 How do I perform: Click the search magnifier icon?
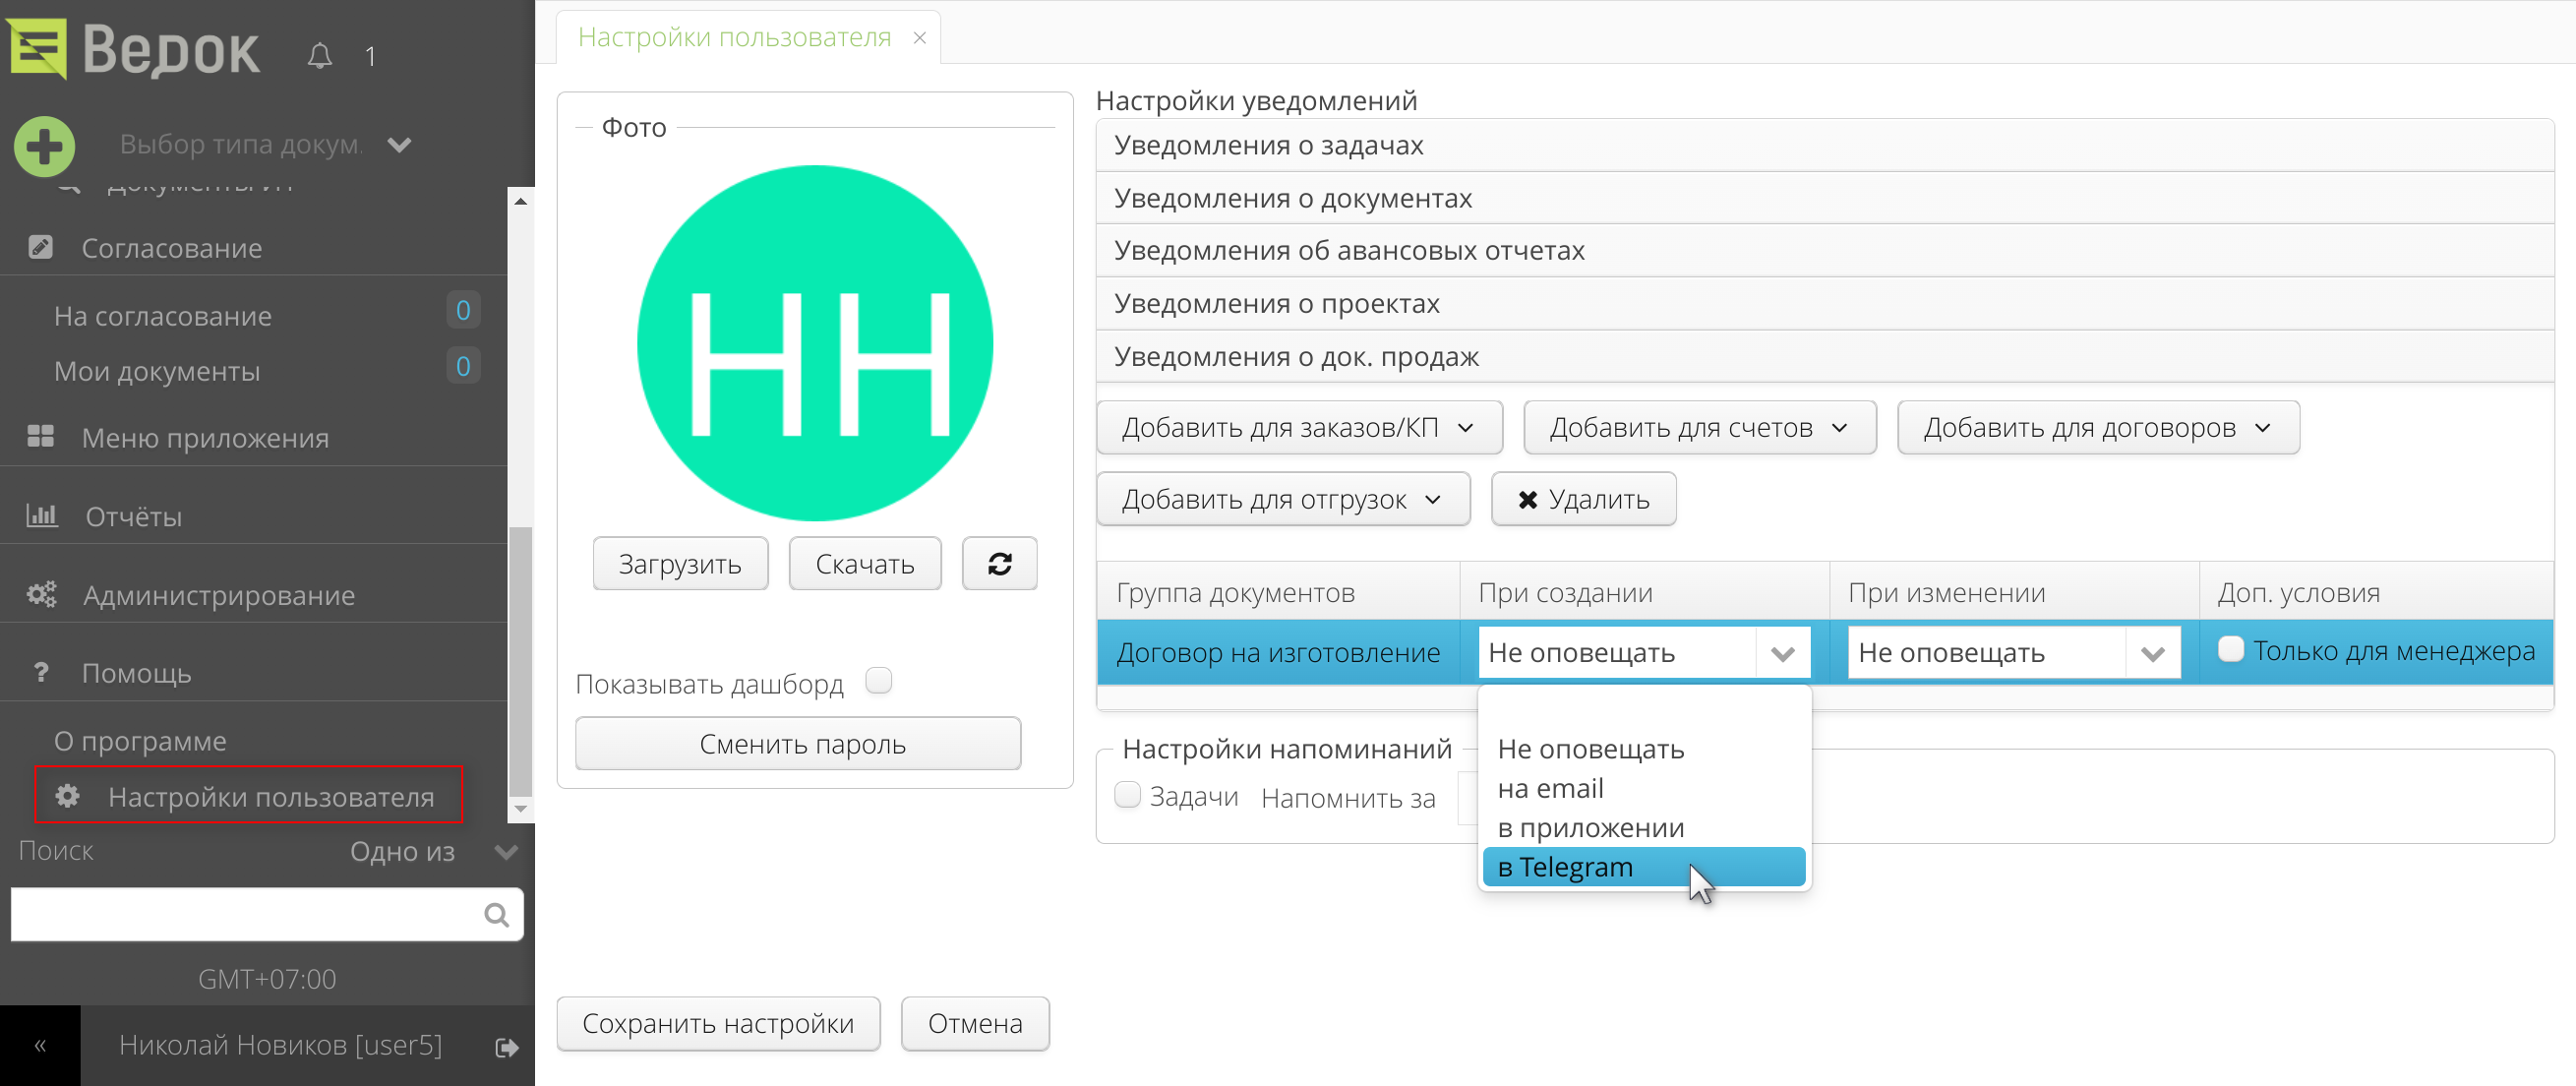pos(496,914)
